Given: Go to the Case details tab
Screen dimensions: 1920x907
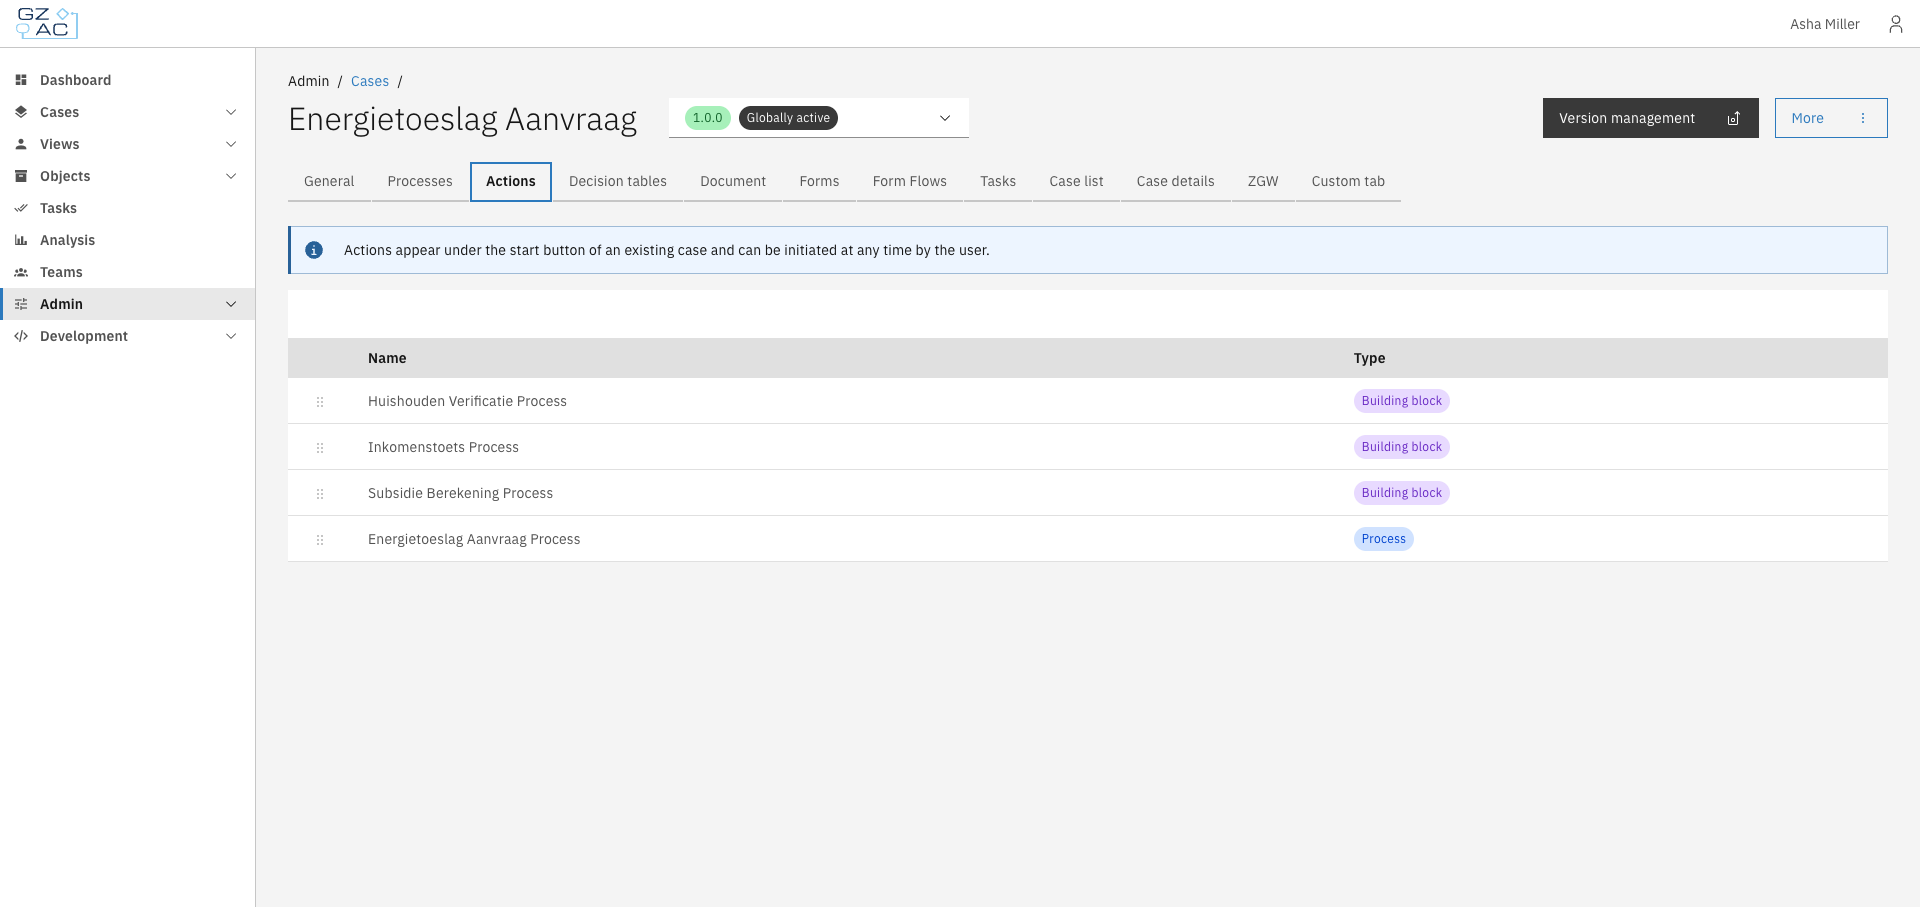Looking at the screenshot, I should coord(1176,181).
